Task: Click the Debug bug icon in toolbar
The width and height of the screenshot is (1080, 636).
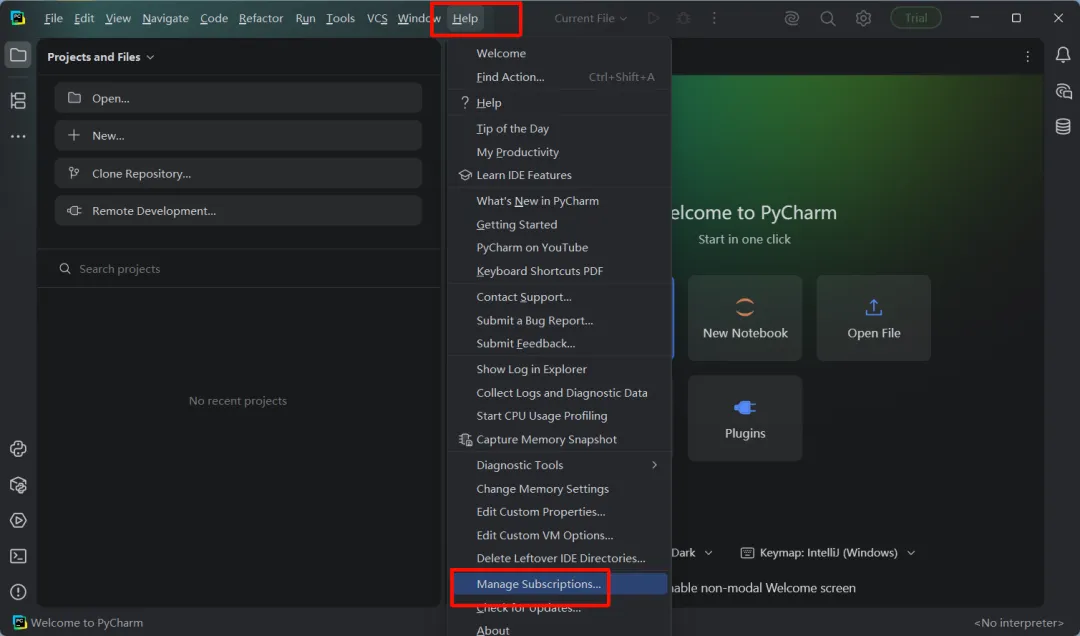Action: 683,19
